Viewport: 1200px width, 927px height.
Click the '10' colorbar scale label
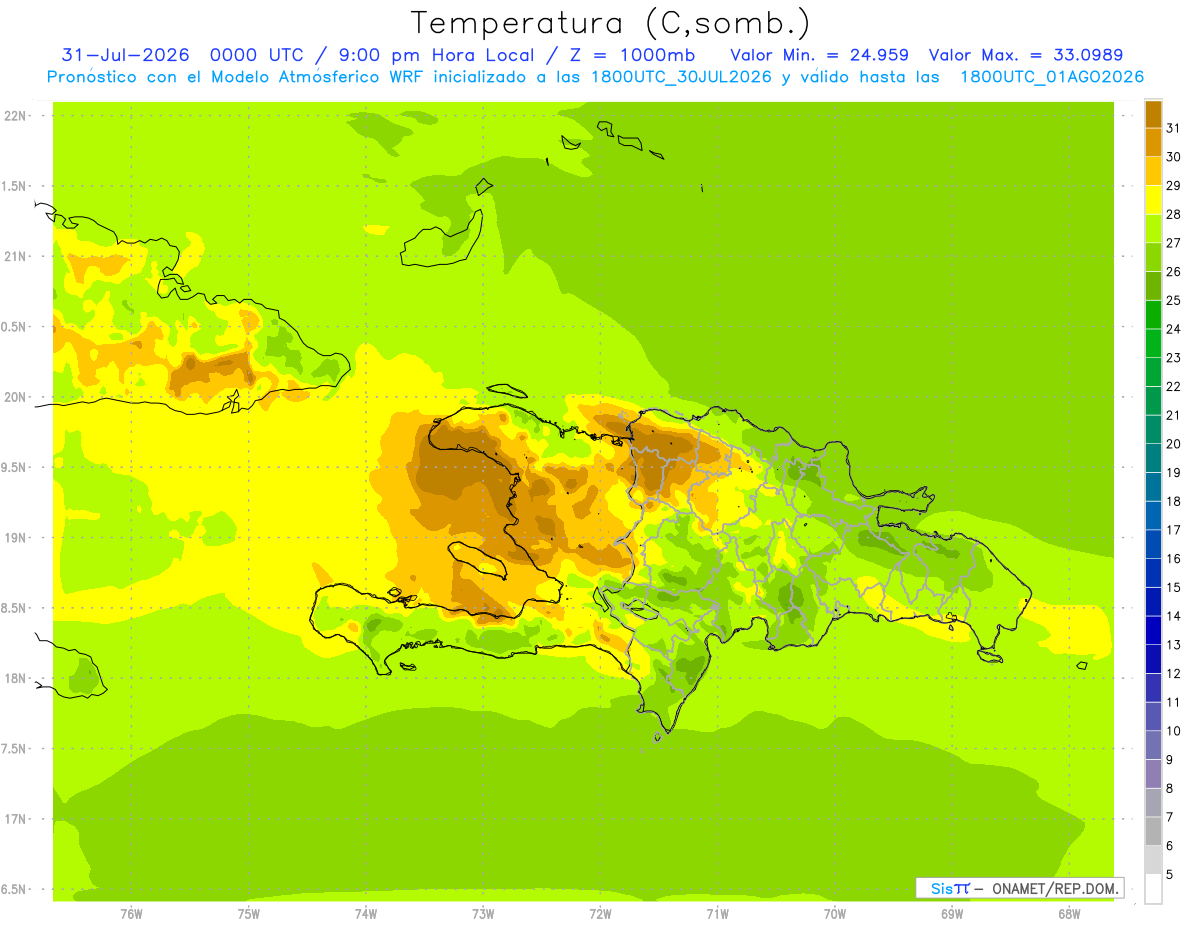tap(1174, 731)
